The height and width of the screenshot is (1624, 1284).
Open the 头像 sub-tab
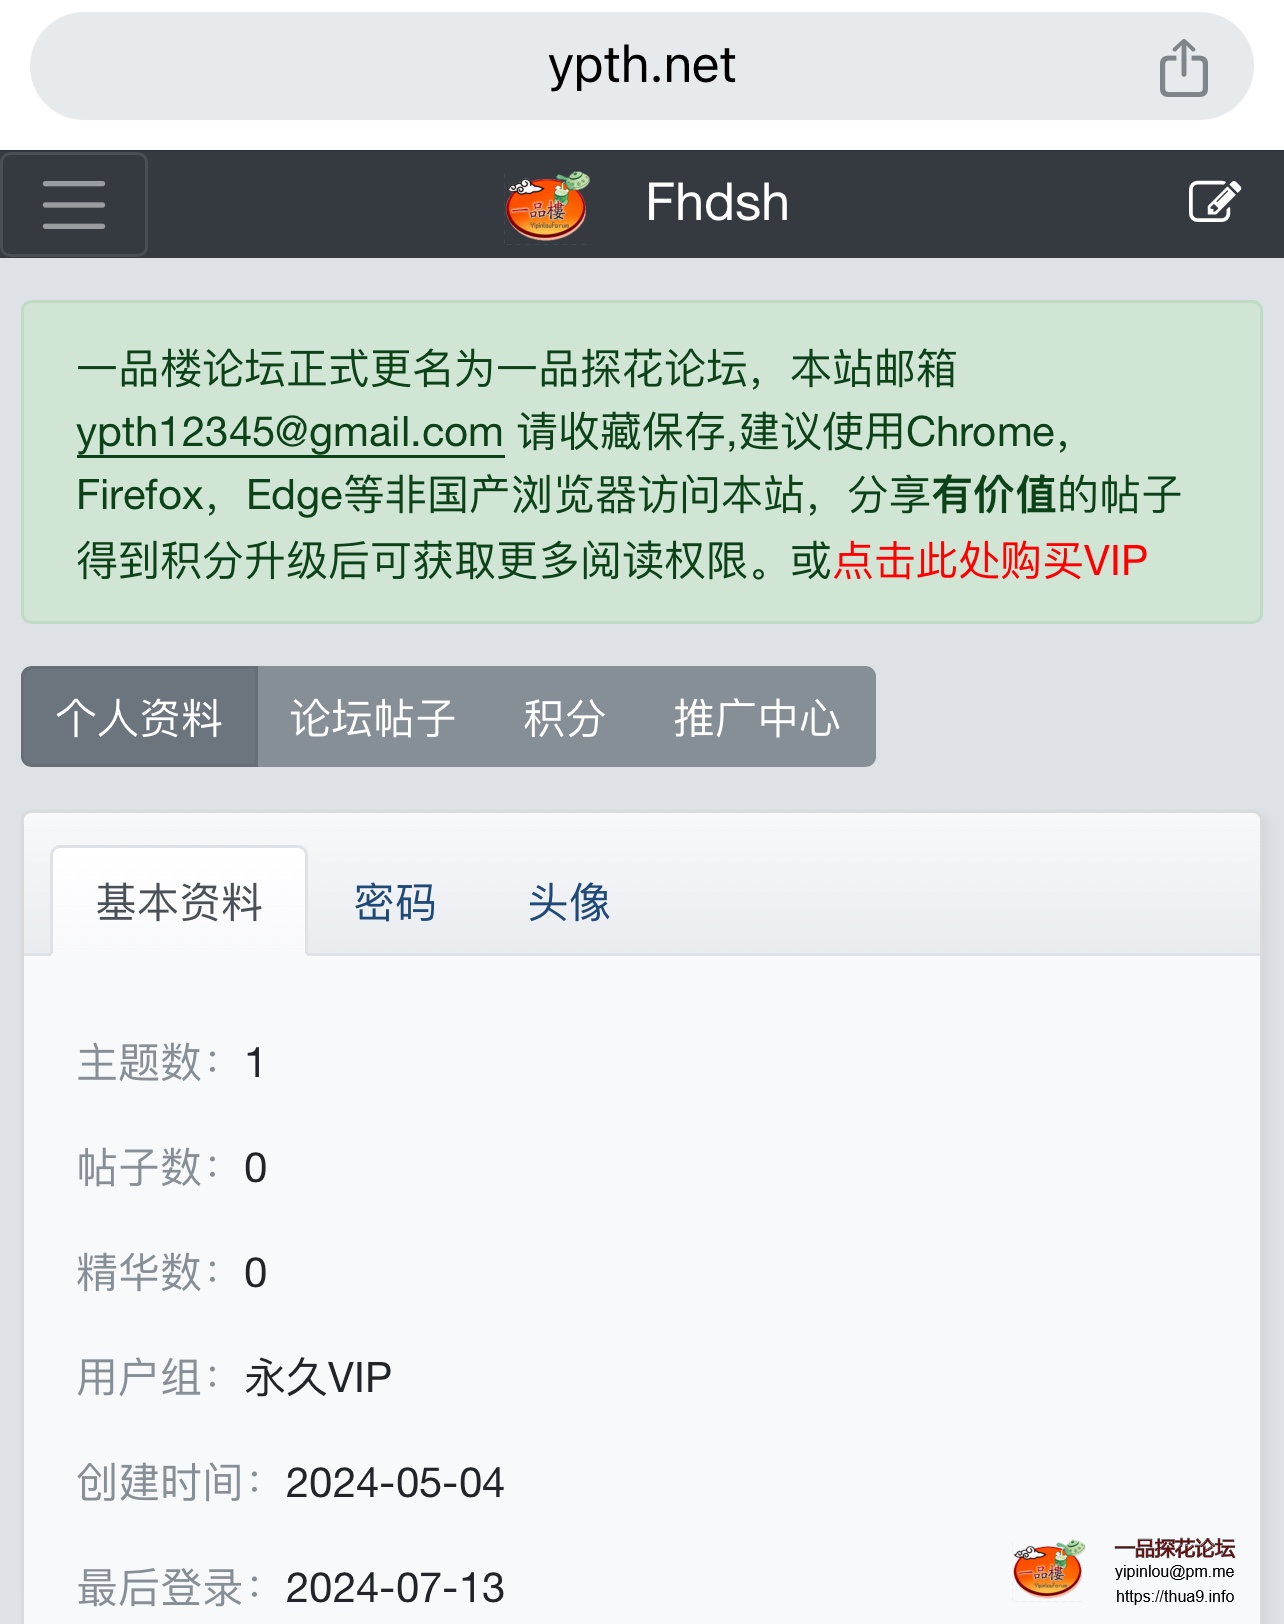pos(569,902)
